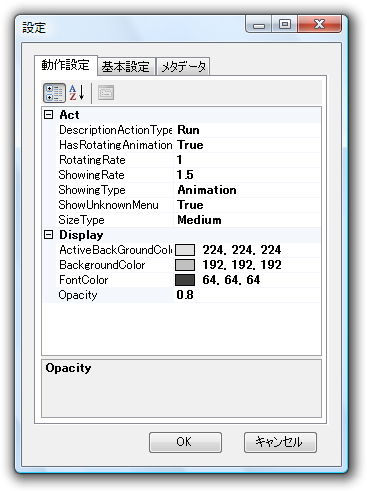This screenshot has height=491, width=367.
Task: Edit the 224, 224, 224 color value
Action: [242, 250]
